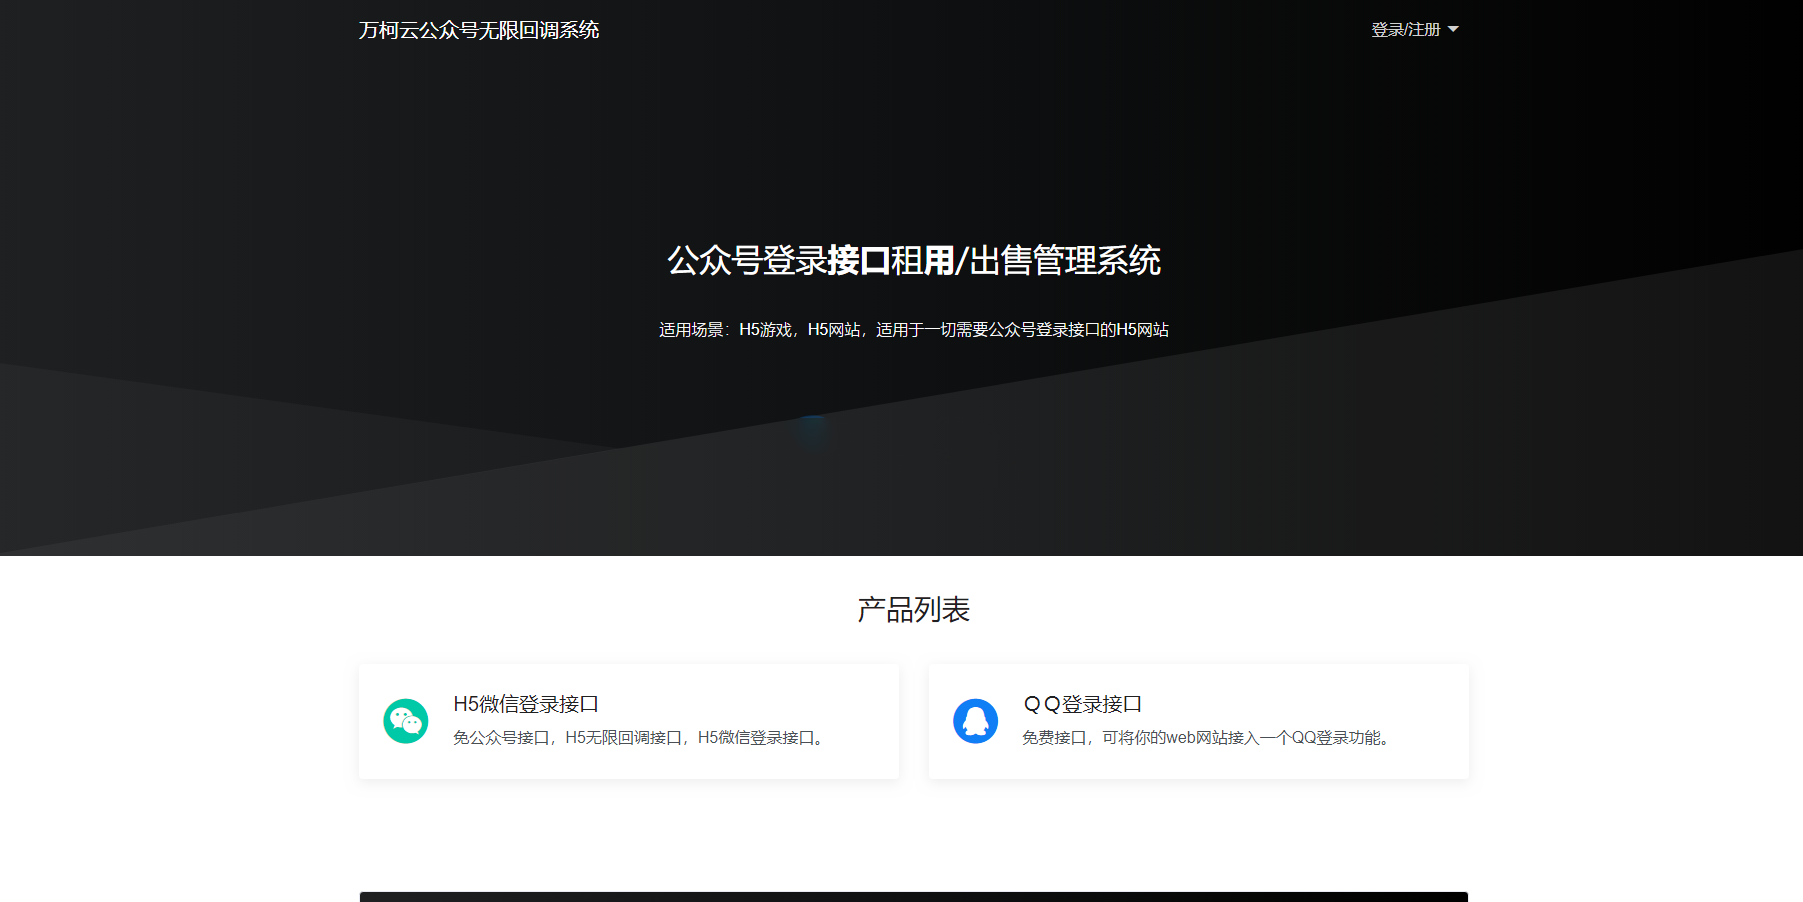1803x902 pixels.
Task: Select the circular green icon in the product list
Action: (x=404, y=720)
